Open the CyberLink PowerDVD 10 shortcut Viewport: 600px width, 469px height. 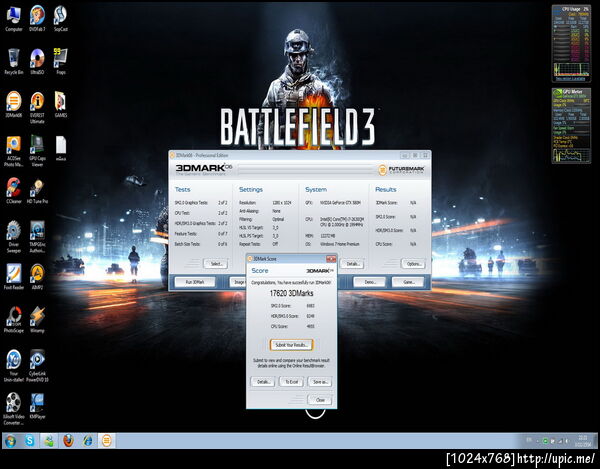click(37, 366)
